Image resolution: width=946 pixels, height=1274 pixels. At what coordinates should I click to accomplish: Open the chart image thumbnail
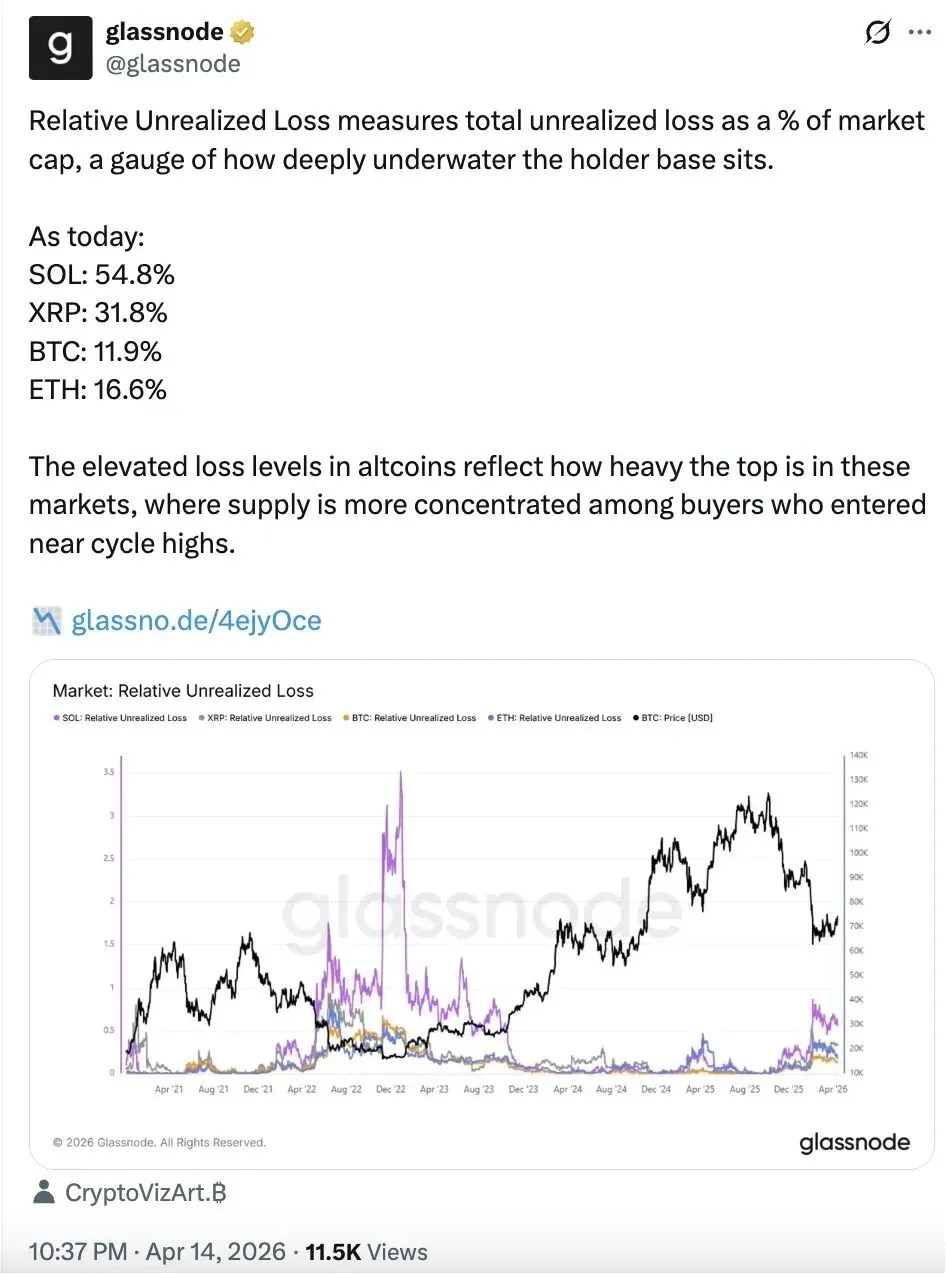pyautogui.click(x=482, y=914)
